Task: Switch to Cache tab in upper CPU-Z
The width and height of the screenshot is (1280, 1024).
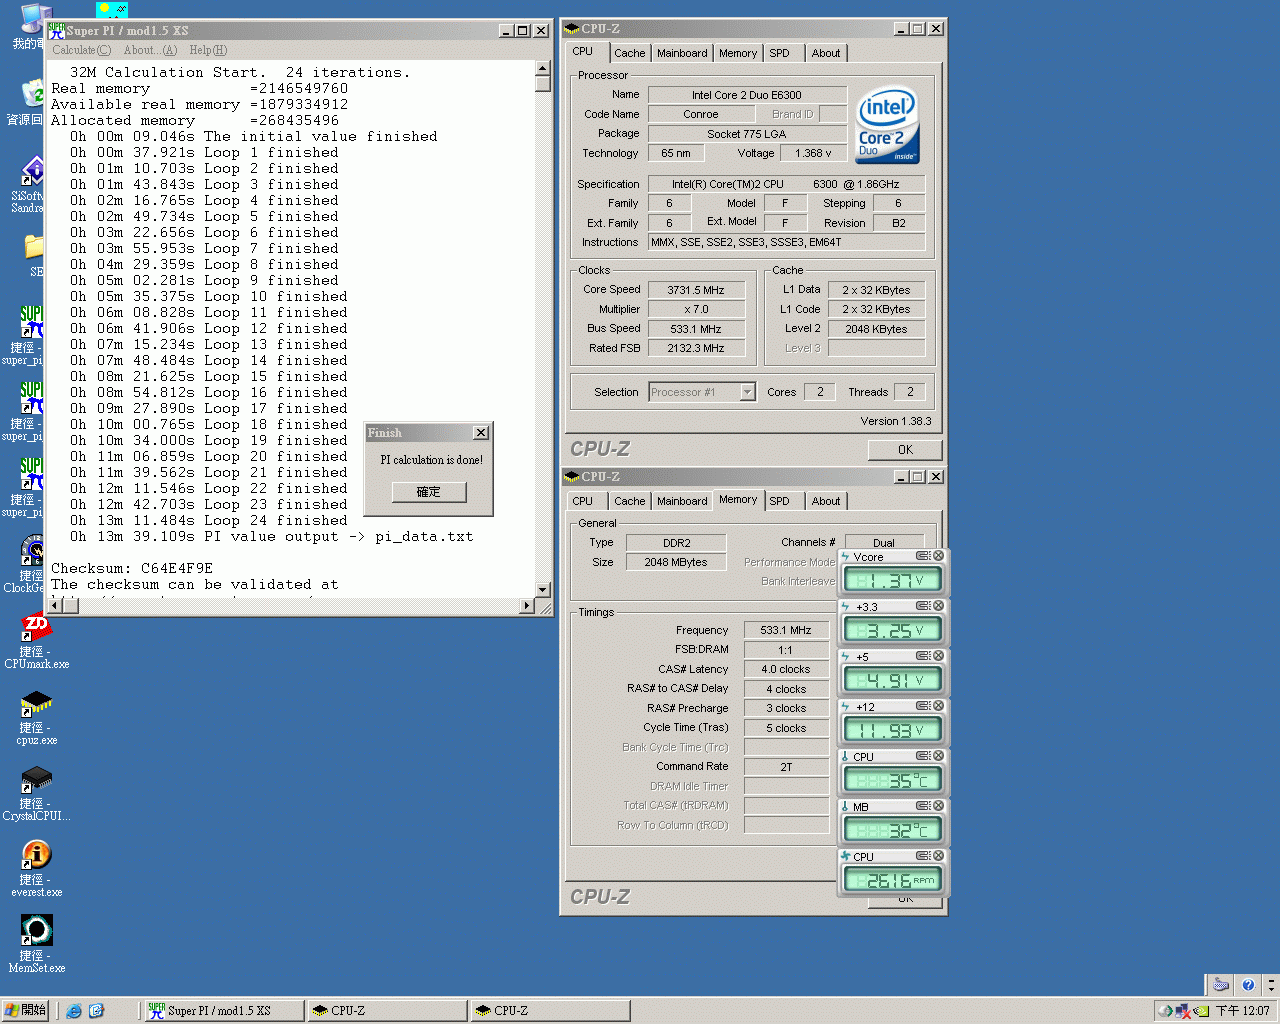Action: (x=630, y=53)
